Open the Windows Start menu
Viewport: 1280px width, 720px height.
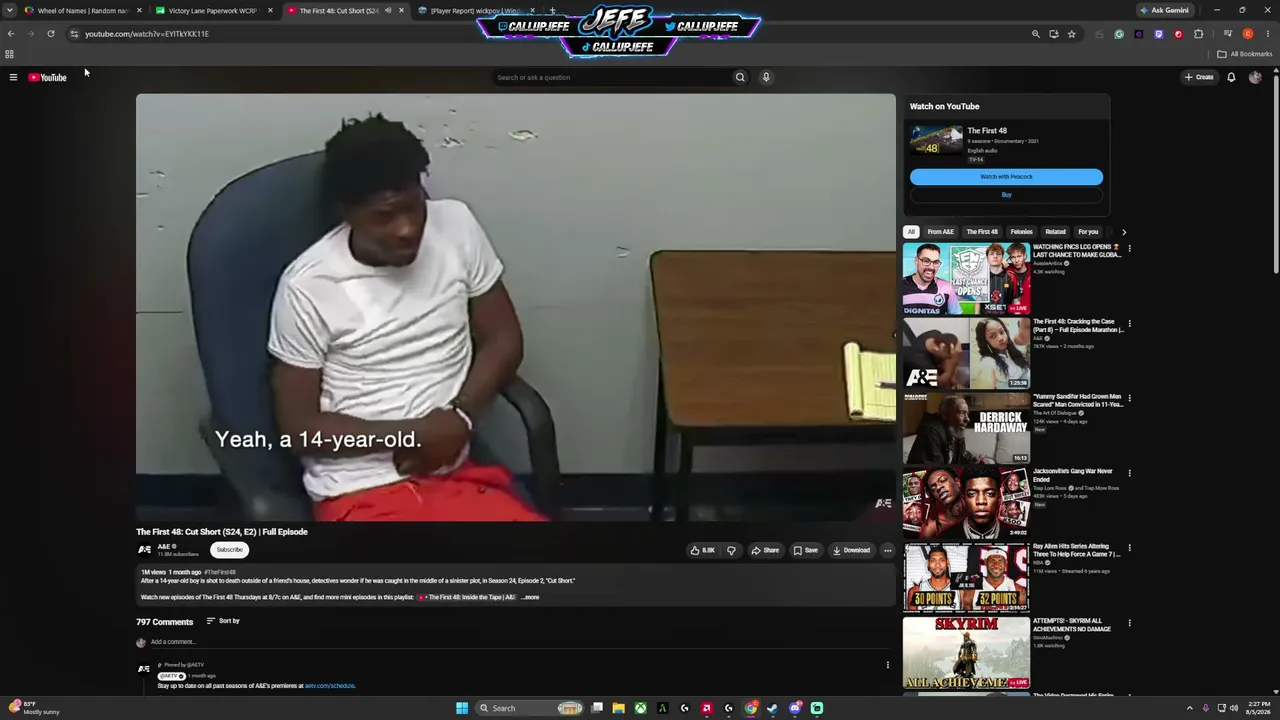pyautogui.click(x=462, y=708)
